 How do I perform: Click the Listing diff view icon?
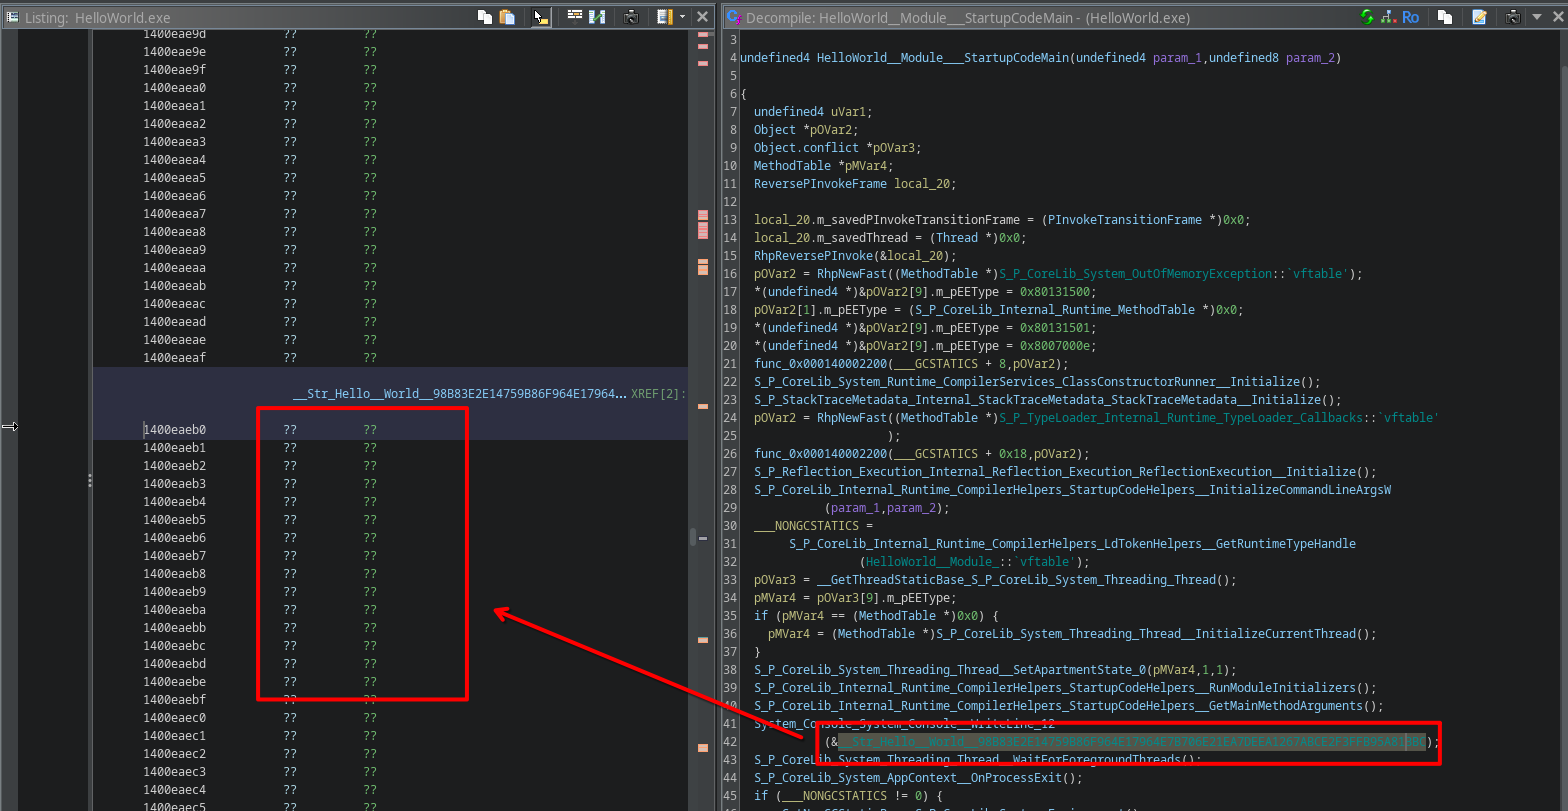(x=597, y=17)
